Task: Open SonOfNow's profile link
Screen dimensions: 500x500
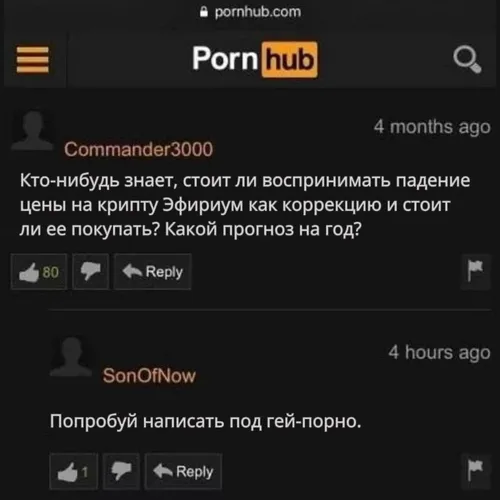Action: [149, 376]
